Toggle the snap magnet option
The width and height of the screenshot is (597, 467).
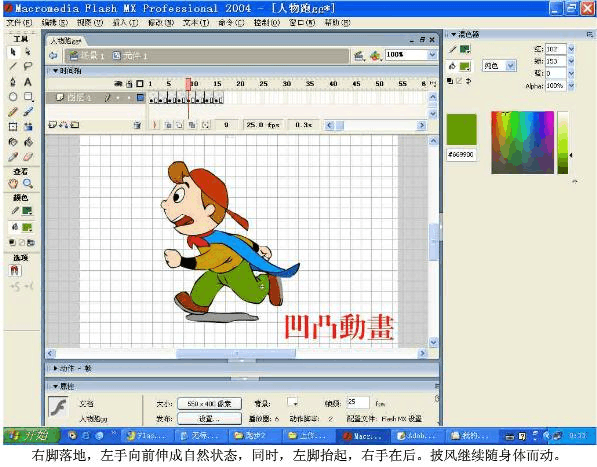coord(15,271)
